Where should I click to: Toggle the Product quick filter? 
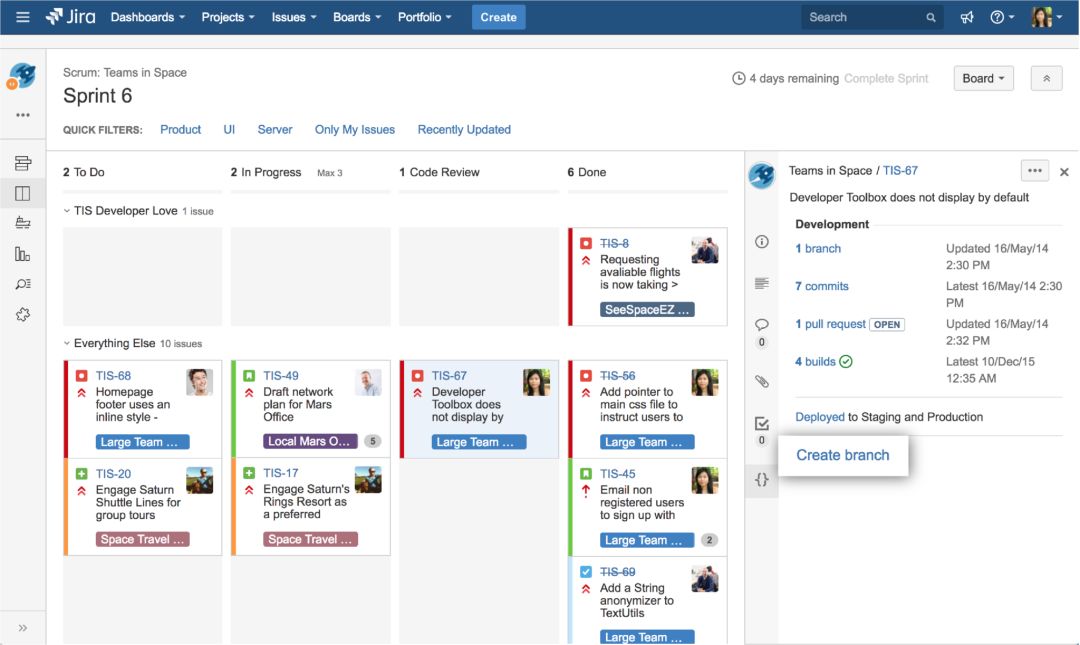(x=180, y=130)
